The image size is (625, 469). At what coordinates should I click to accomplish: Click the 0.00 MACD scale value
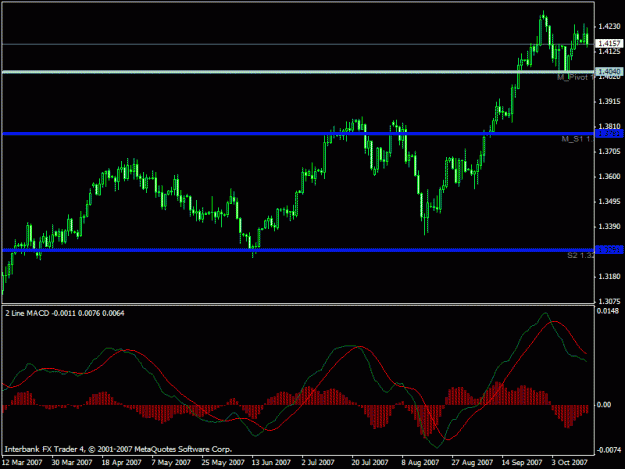point(603,405)
